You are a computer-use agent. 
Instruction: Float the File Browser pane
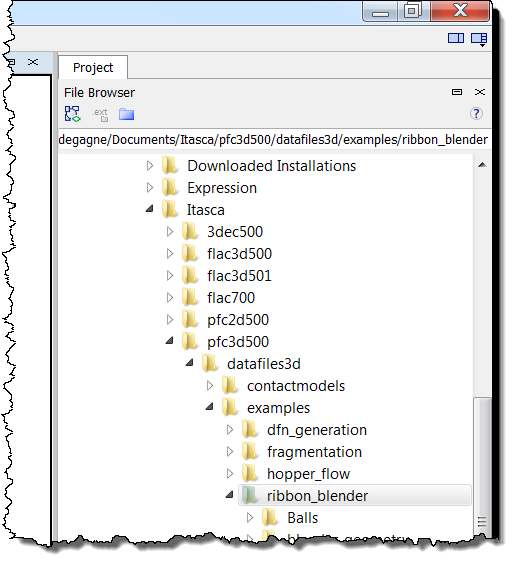click(457, 92)
